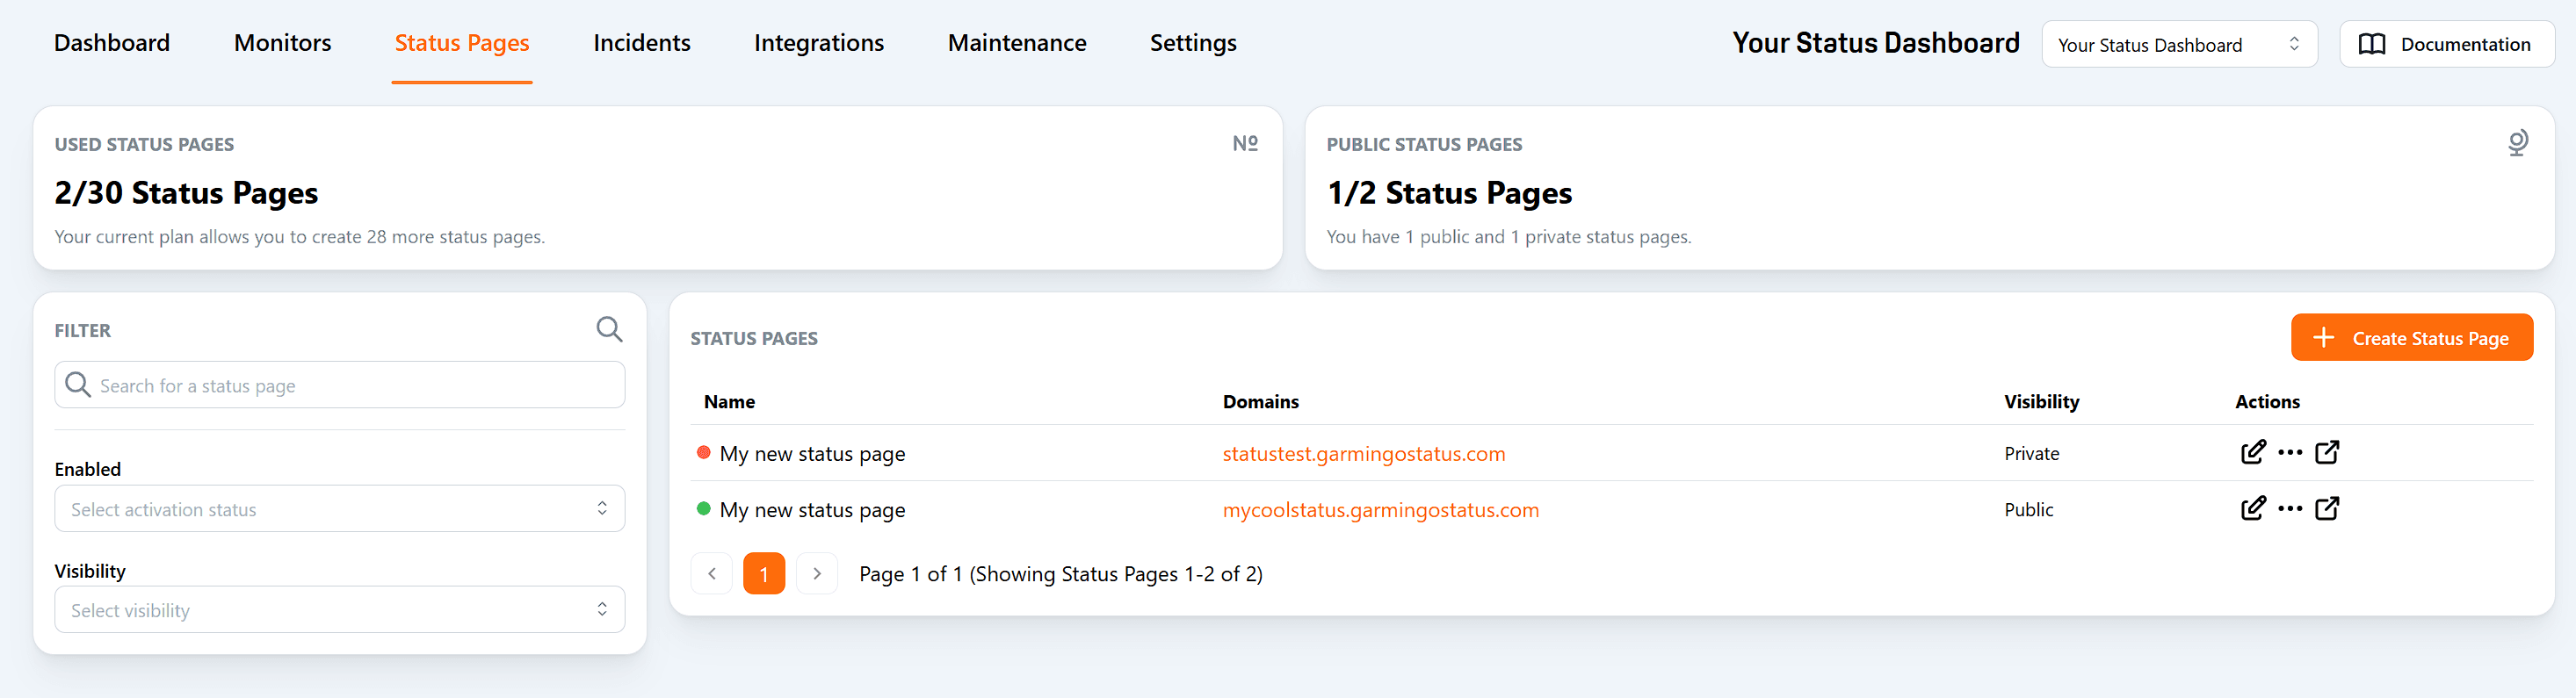Open more actions for Private status page
The width and height of the screenshot is (2576, 698).
point(2290,453)
